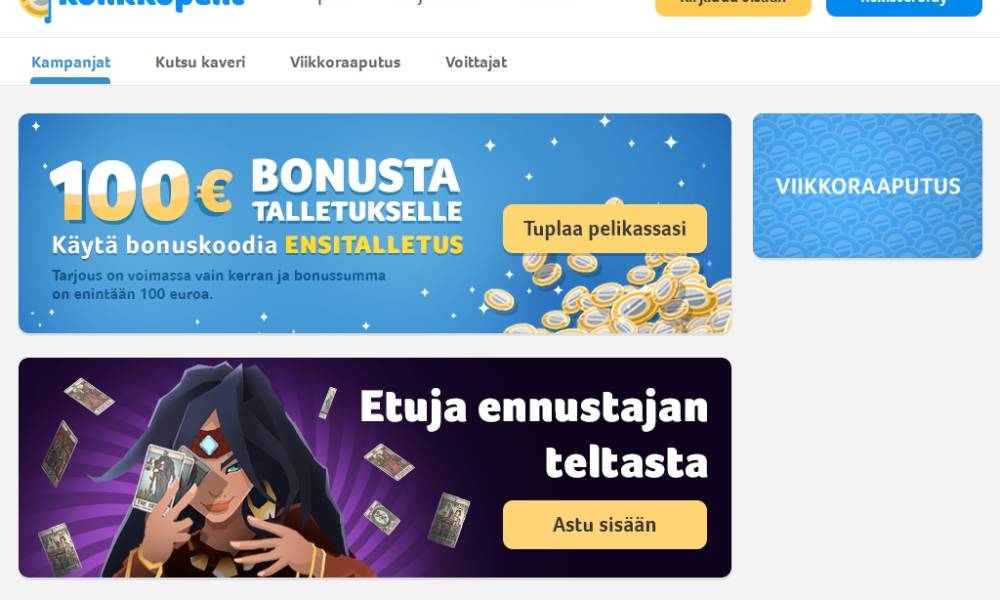Viewport: 1000px width, 600px height.
Task: Click the fortune teller character illustration
Action: click(223, 470)
